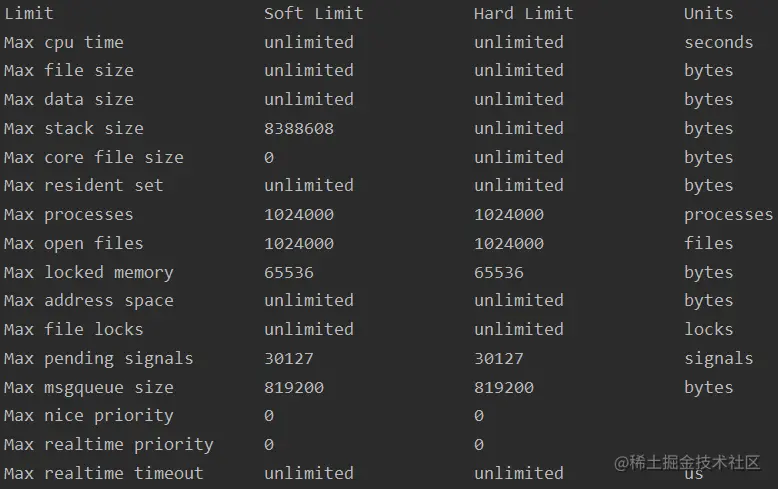Screen dimensions: 778x489
Task: Click the "Max realtime priority" row label
Action: (x=109, y=444)
